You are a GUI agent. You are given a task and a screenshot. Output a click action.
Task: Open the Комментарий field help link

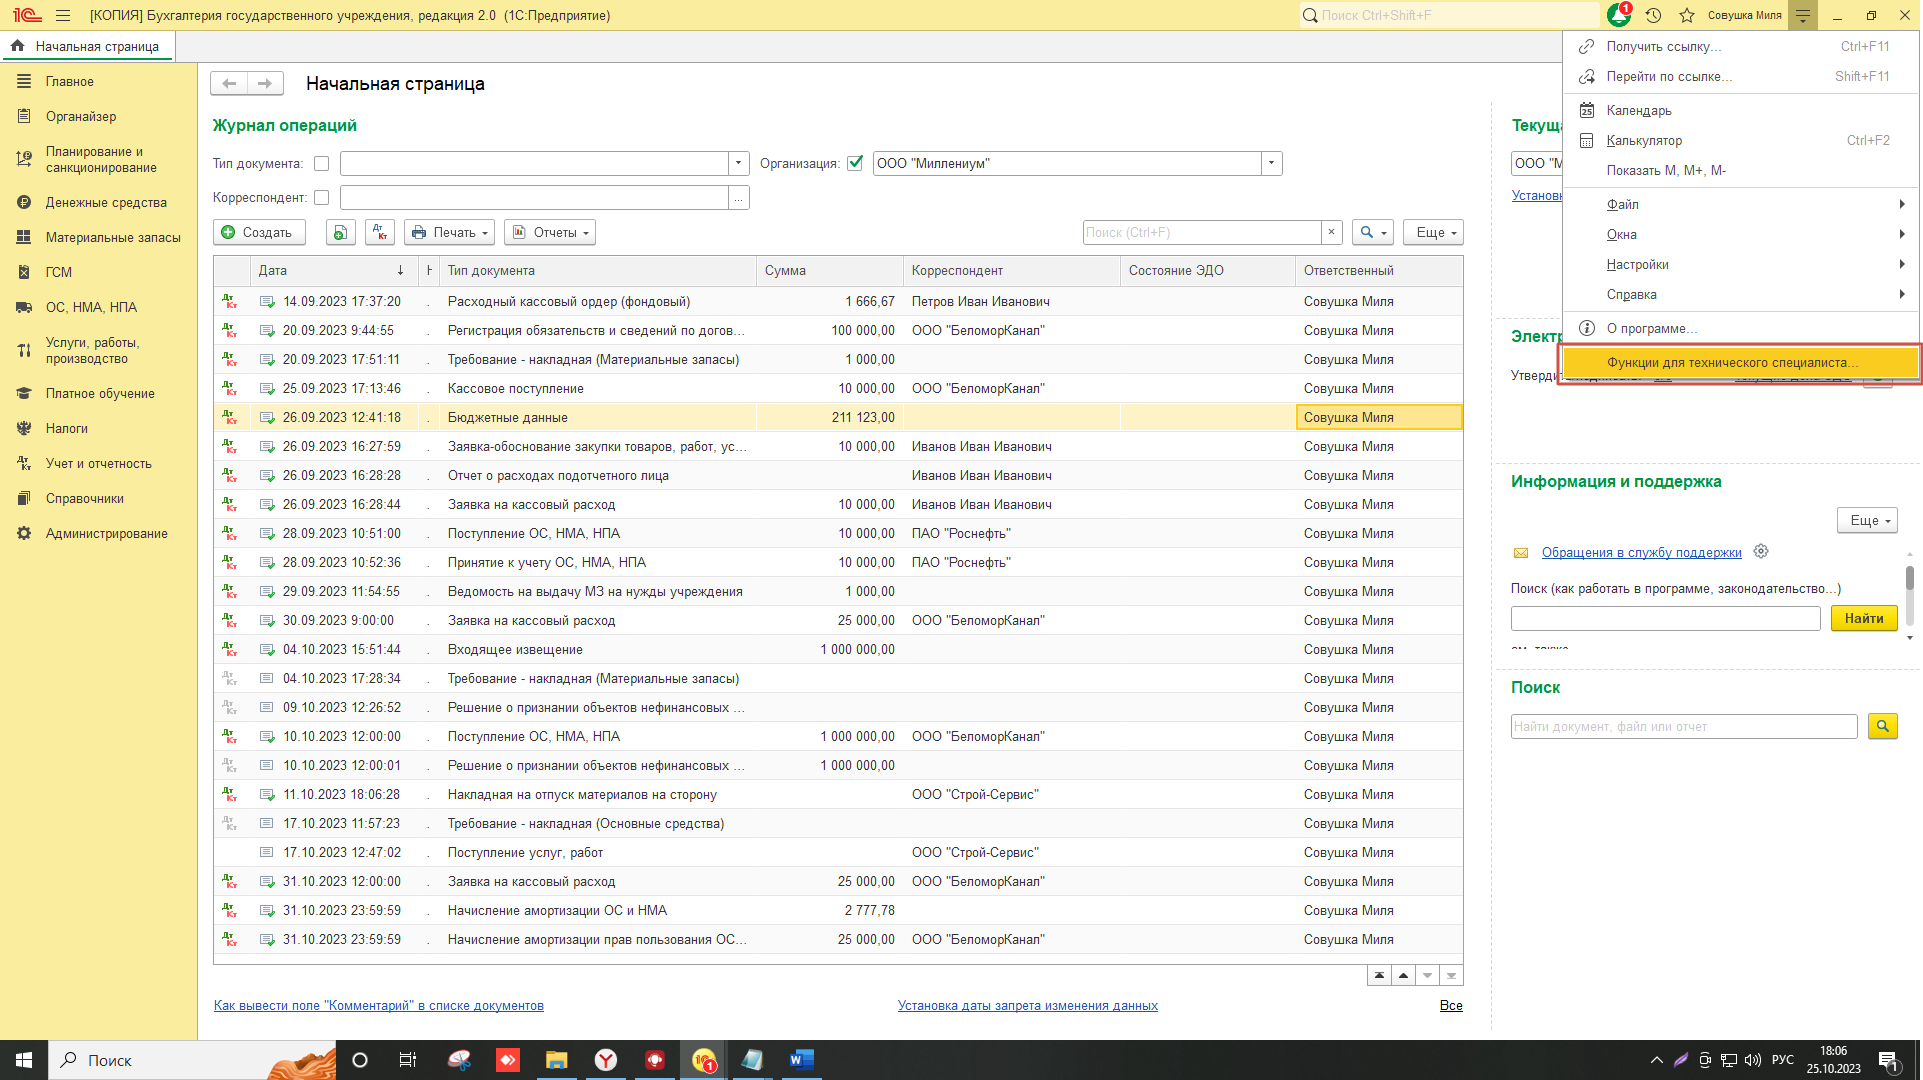379,1005
